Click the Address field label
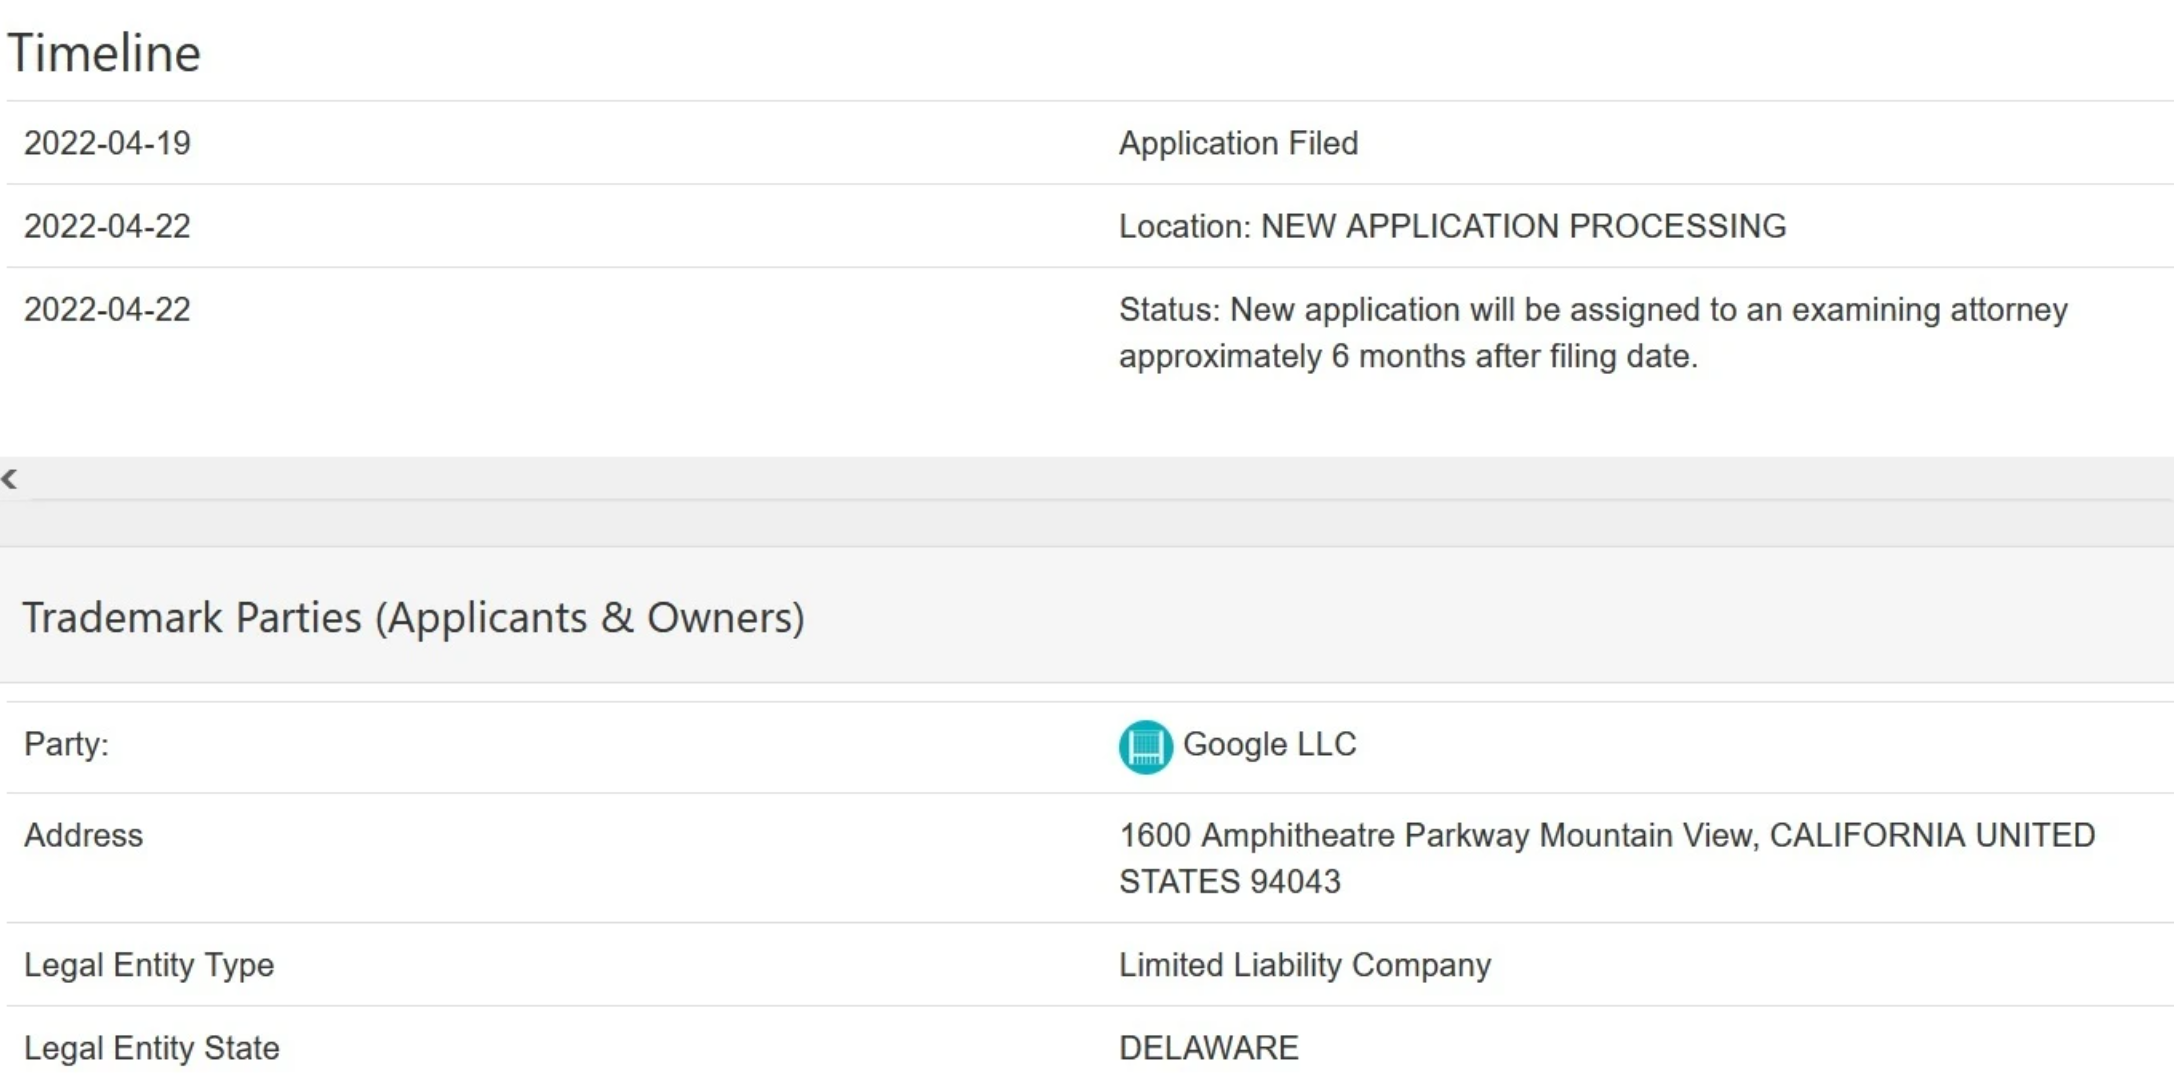Image resolution: width=2174 pixels, height=1084 pixels. tap(83, 835)
